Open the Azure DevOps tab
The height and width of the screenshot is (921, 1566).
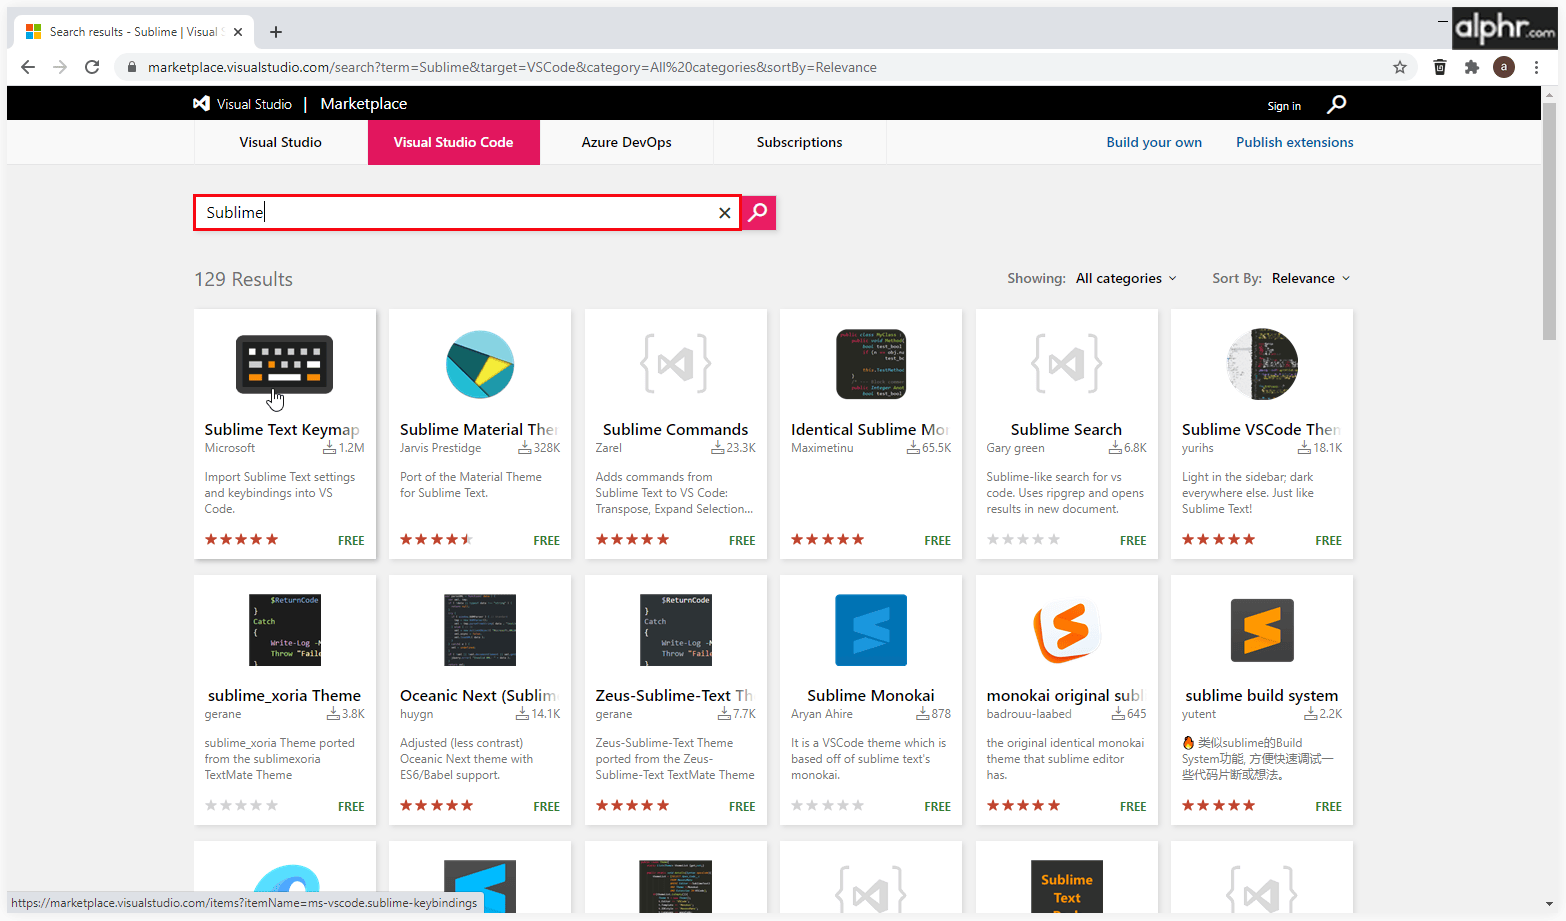[x=627, y=142]
